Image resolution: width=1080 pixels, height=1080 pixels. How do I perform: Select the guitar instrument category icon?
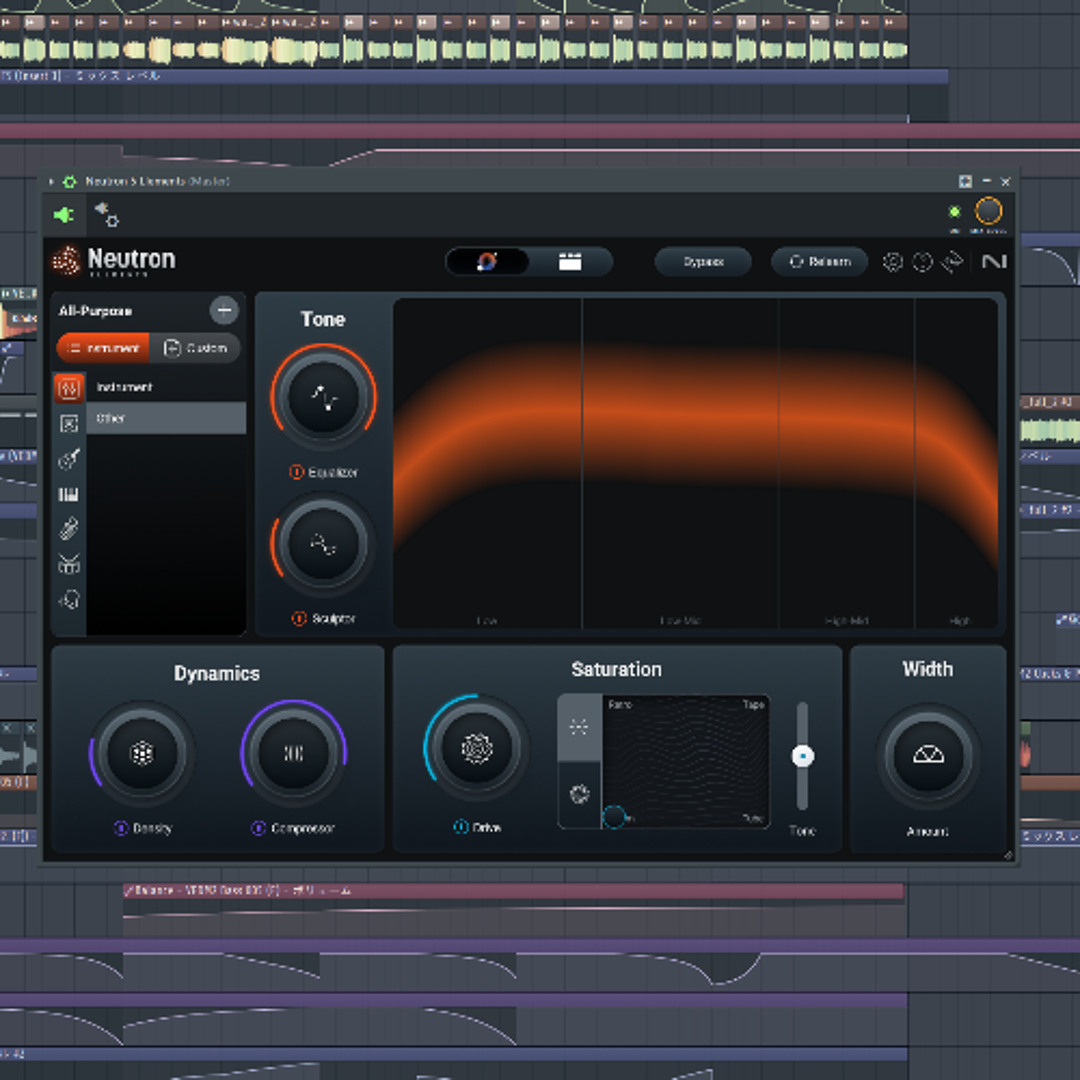click(69, 457)
